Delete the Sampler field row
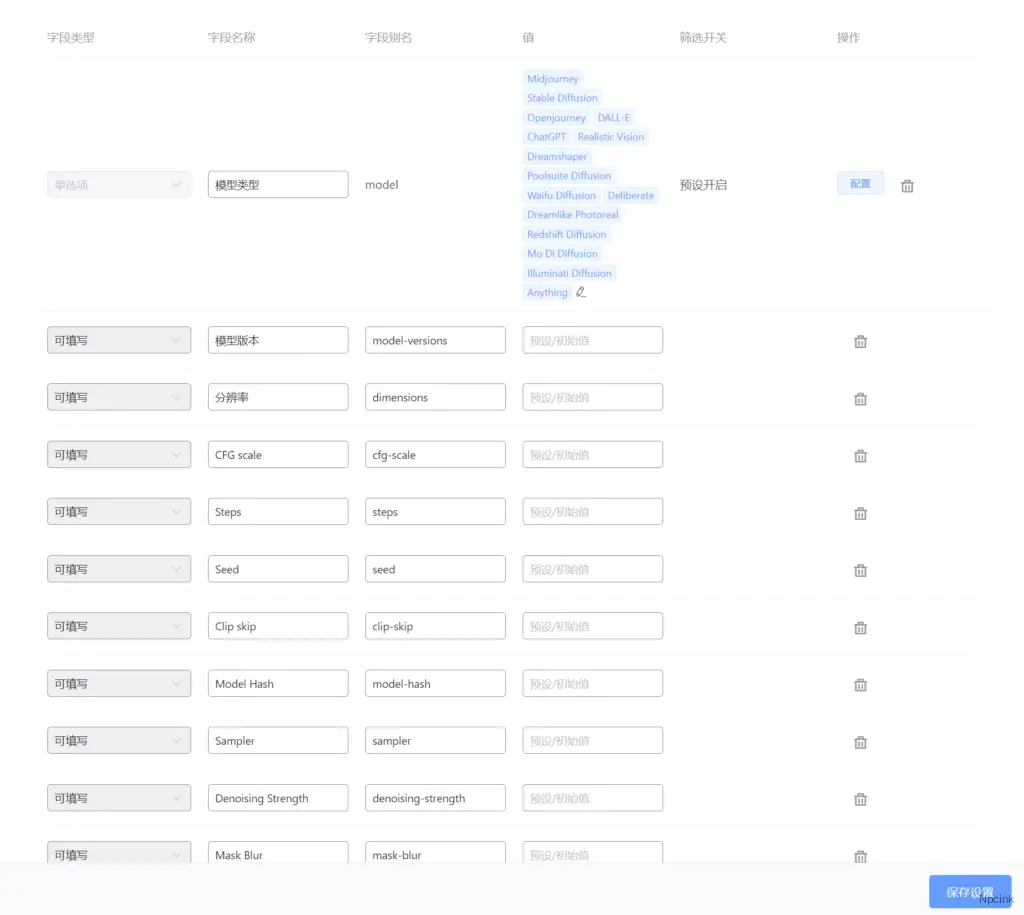1024x915 pixels. tap(860, 742)
